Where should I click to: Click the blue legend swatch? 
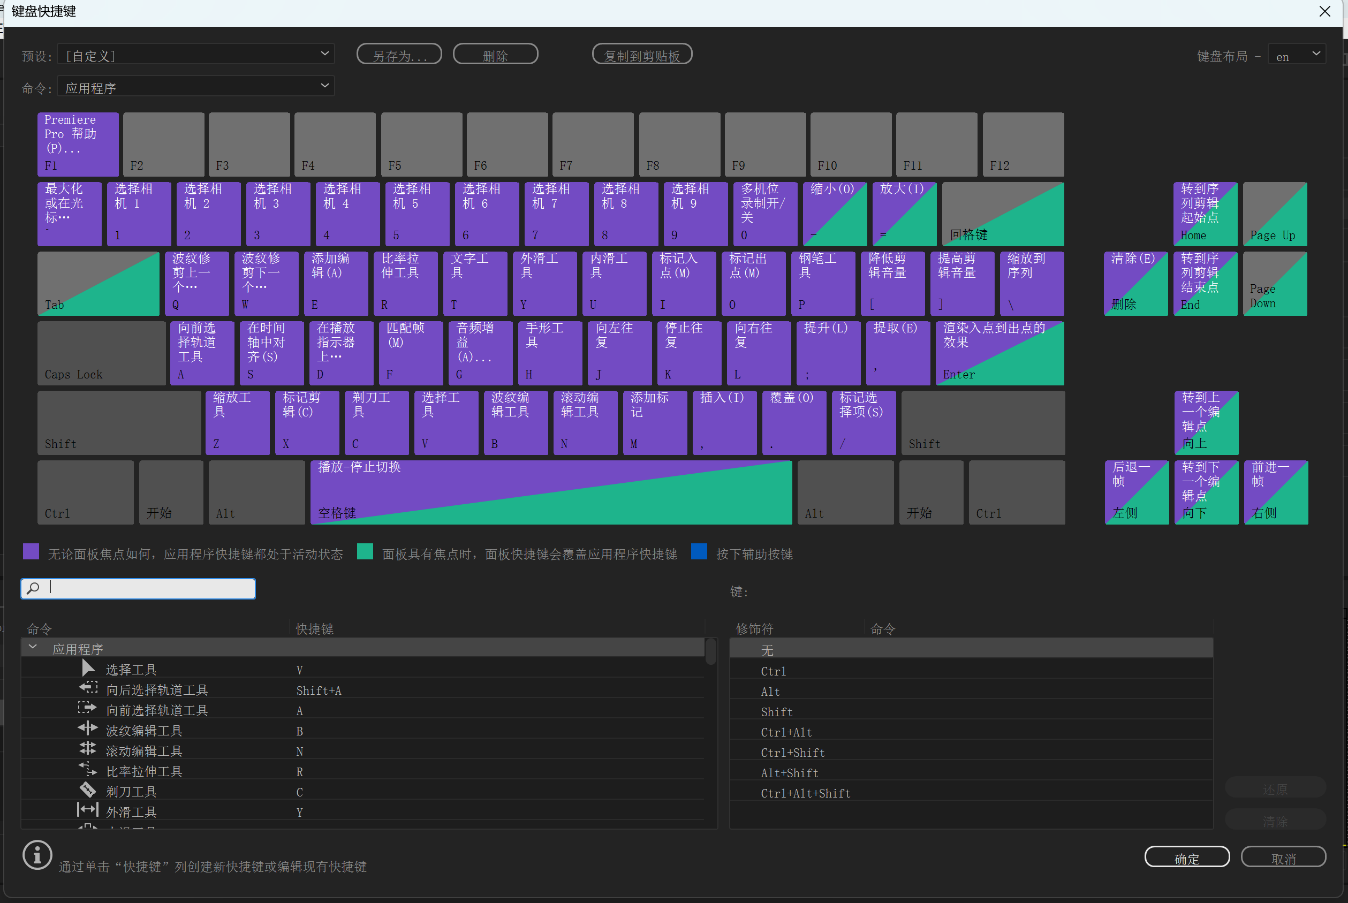click(699, 552)
